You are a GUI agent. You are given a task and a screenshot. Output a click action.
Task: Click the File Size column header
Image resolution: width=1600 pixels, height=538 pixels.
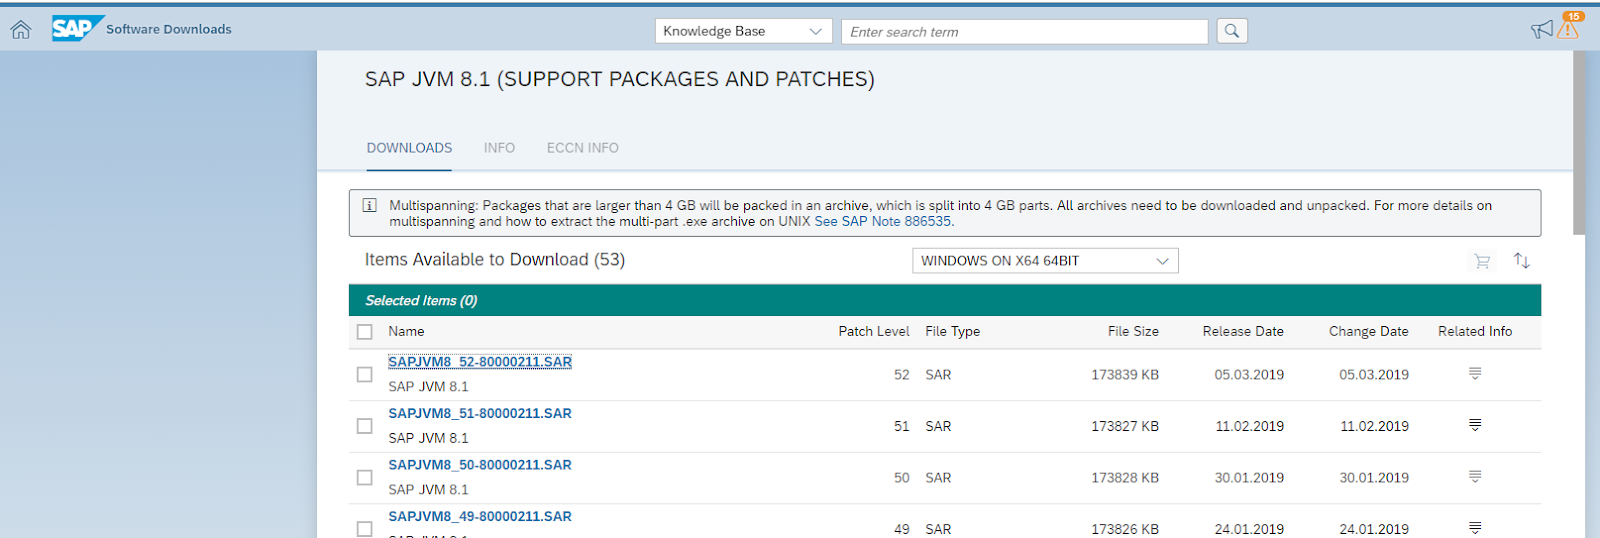(x=1133, y=331)
